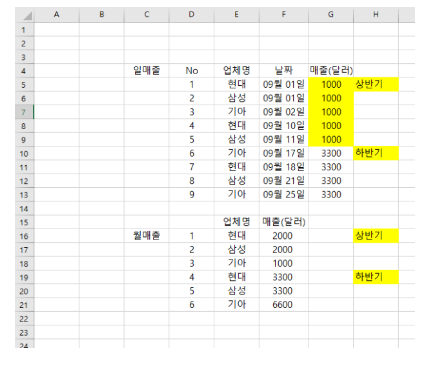Image resolution: width=434 pixels, height=373 pixels.
Task: Select column F header
Action: [284, 15]
